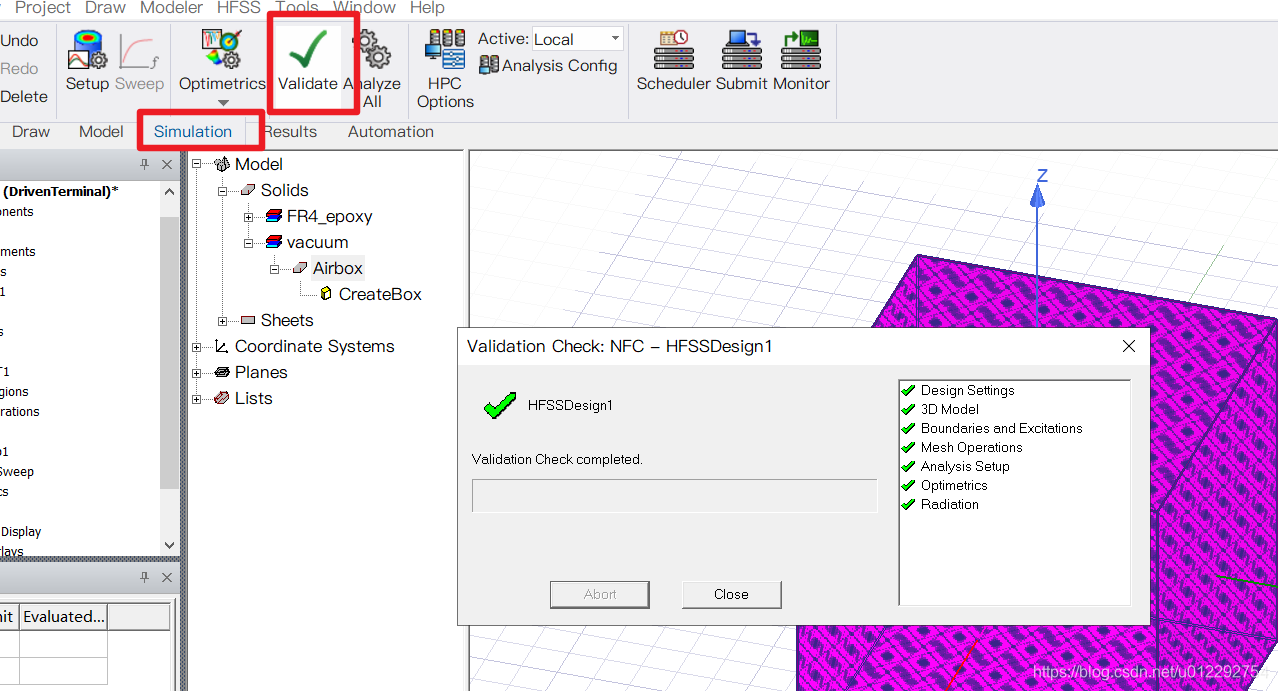
Task: Open the job Monitor
Action: [801, 61]
